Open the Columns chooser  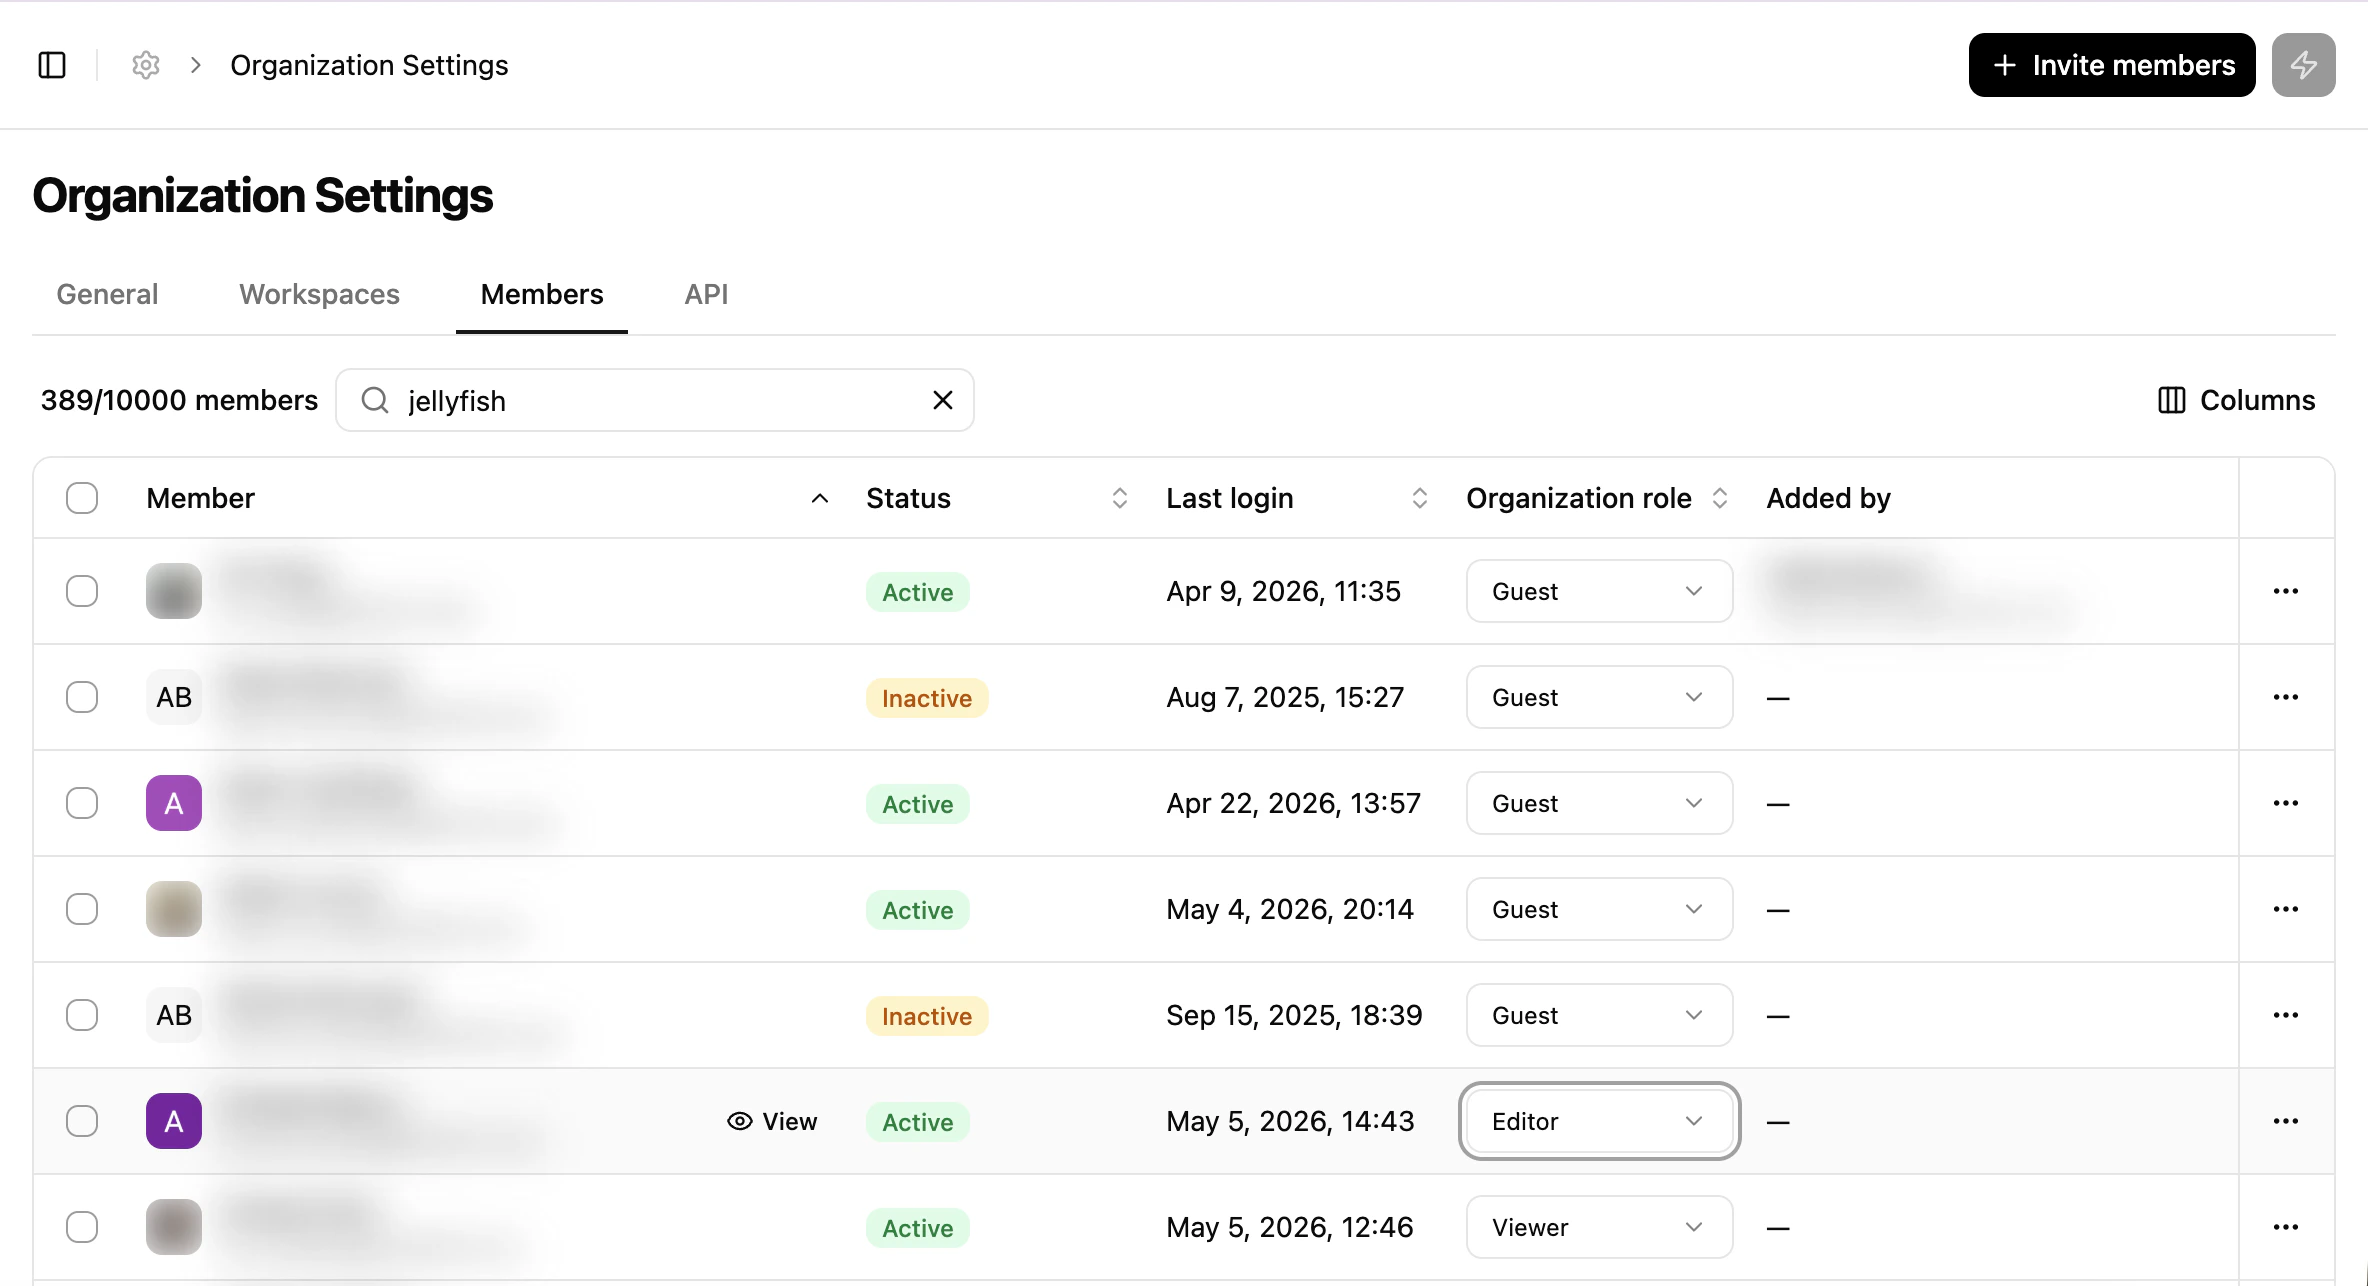coord(2236,400)
